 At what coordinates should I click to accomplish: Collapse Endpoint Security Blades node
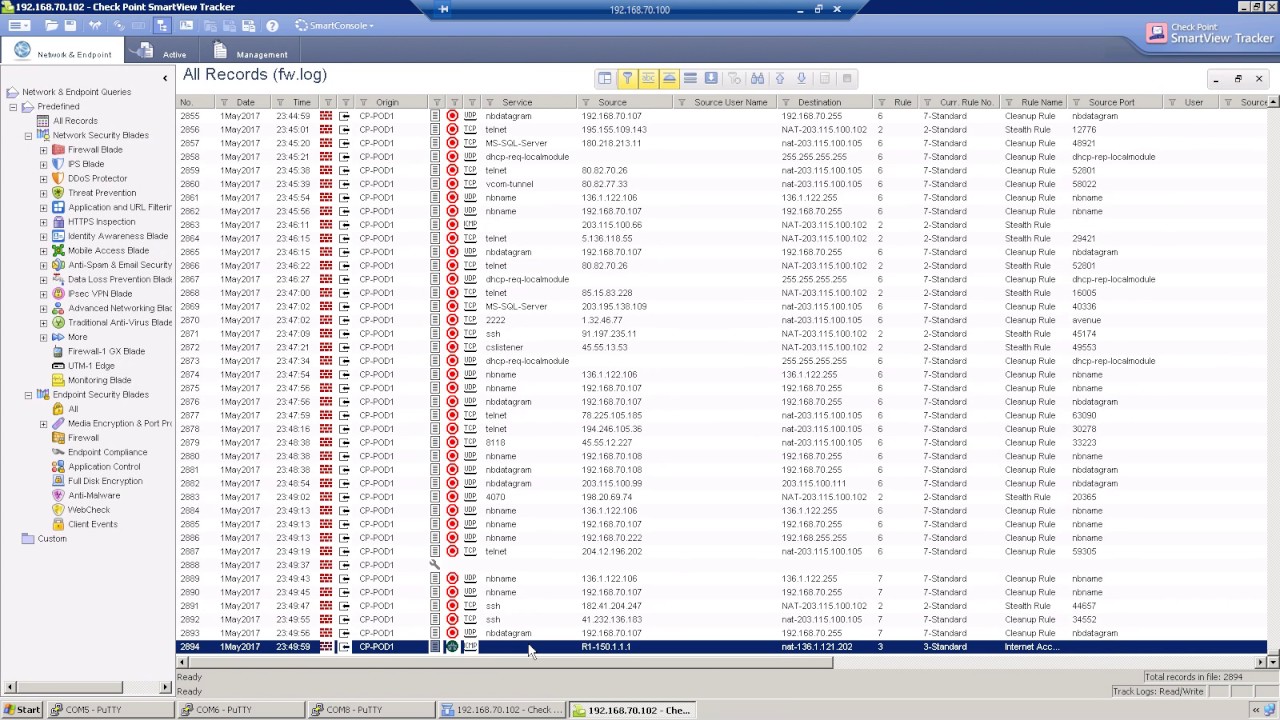28,395
